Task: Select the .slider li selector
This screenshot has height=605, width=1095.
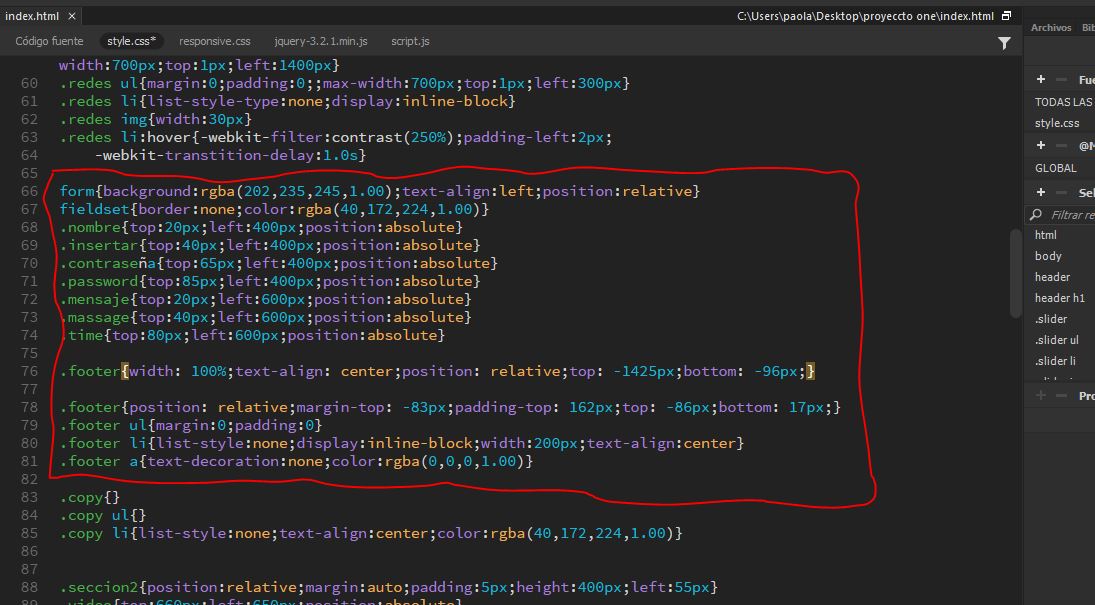Action: click(x=1055, y=360)
